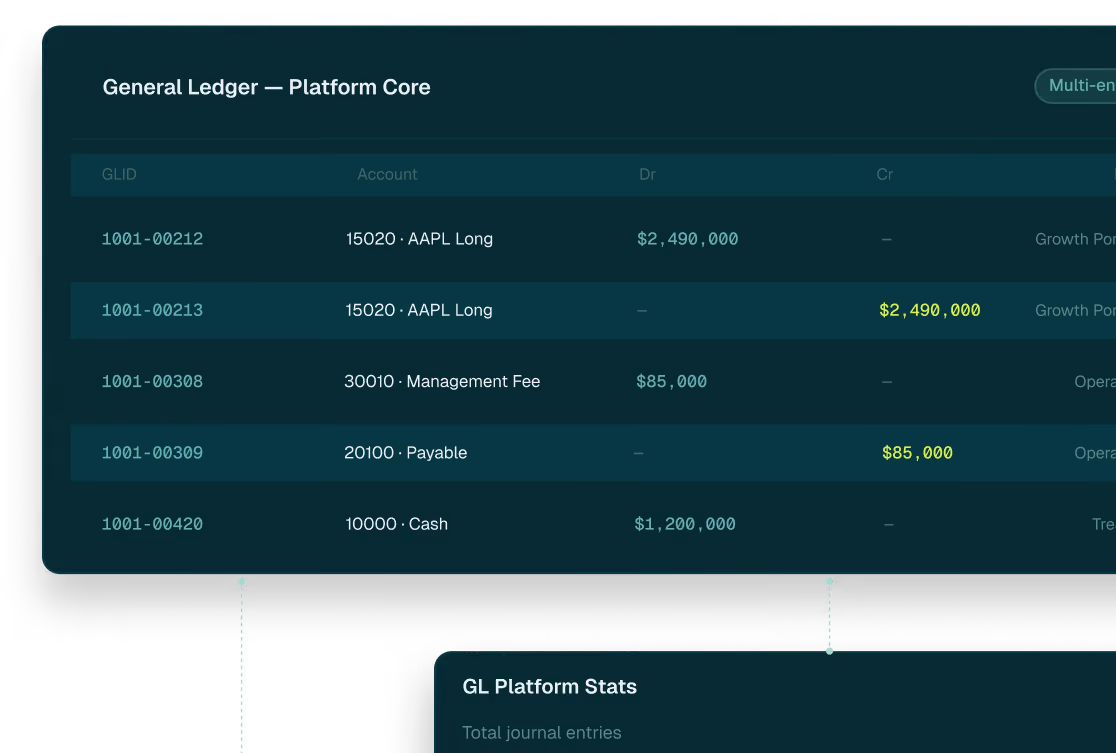Click the 10000 · Cash account
This screenshot has height=753, width=1116.
(x=396, y=524)
